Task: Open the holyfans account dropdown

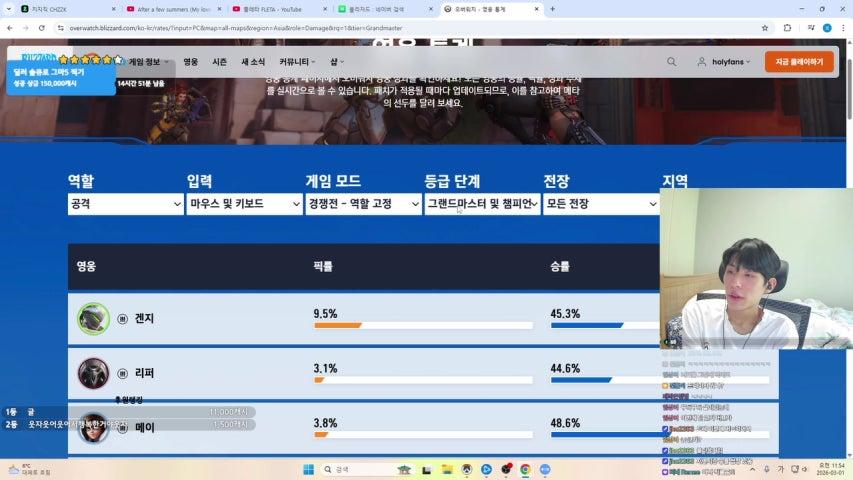Action: tap(724, 62)
